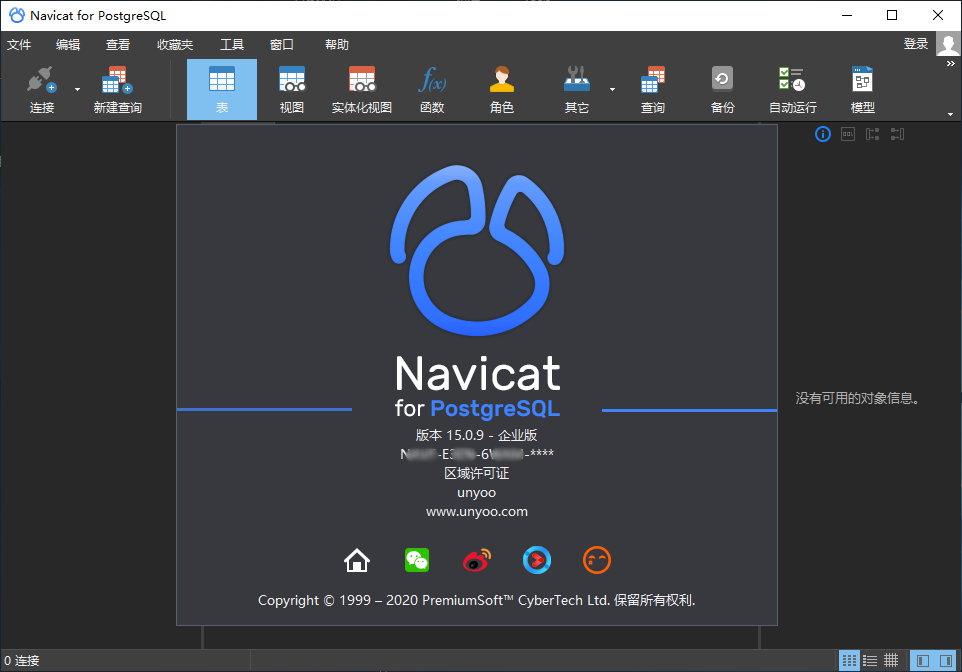Open the Help (帮助) menu

(337, 45)
